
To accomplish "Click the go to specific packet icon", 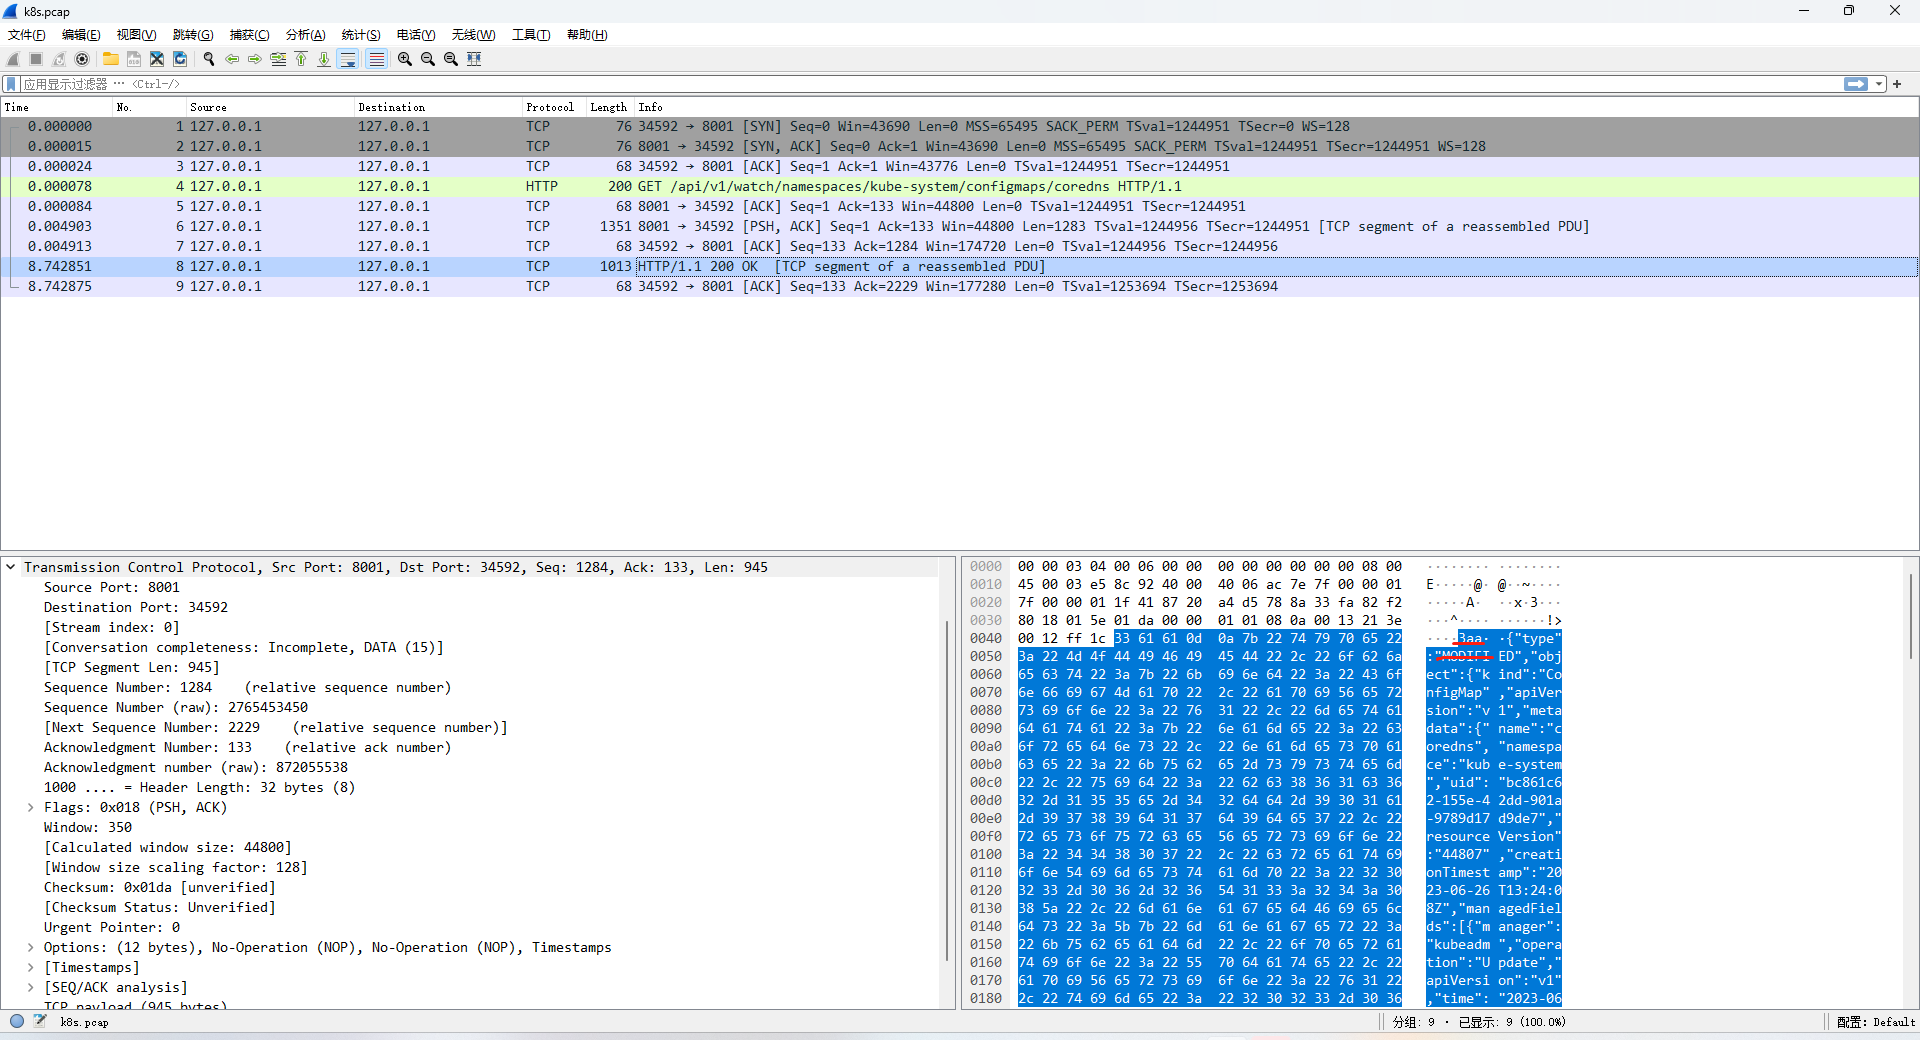I will (x=278, y=59).
